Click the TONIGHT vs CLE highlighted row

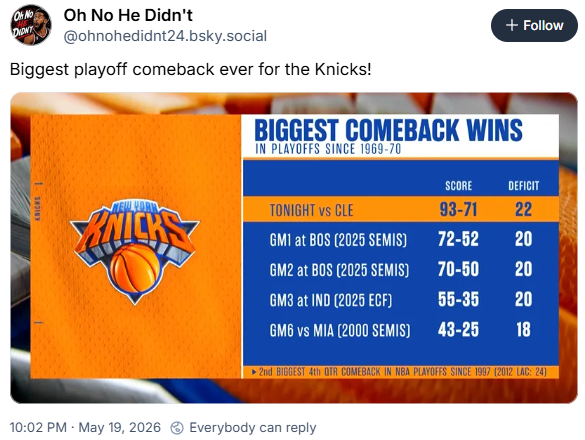tap(401, 209)
